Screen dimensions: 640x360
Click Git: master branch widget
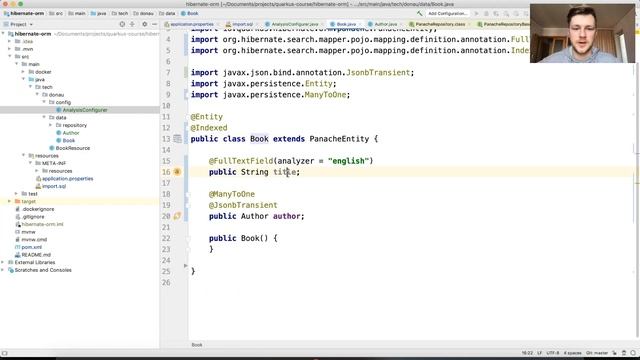point(597,353)
